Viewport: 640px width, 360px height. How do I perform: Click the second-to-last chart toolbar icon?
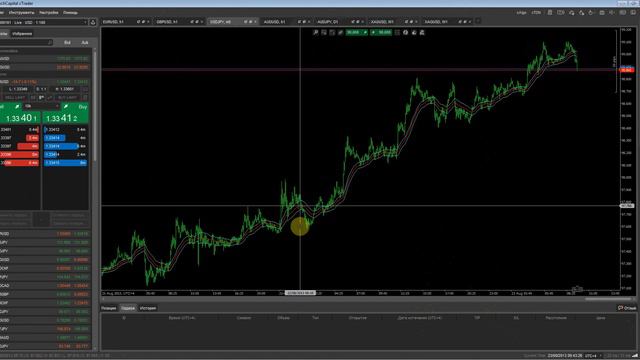pyautogui.click(x=414, y=32)
